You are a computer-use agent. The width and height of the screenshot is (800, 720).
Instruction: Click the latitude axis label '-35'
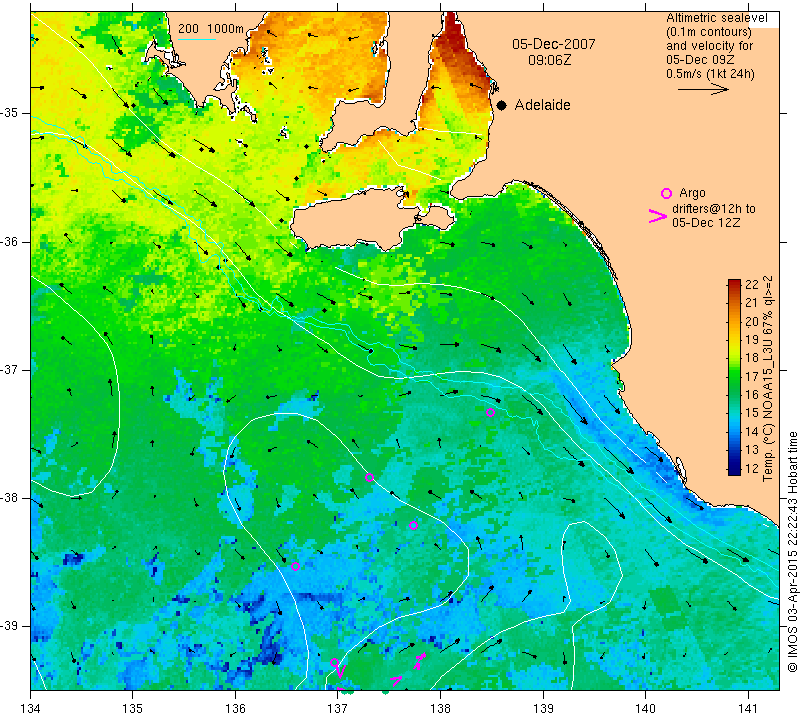click(10, 113)
